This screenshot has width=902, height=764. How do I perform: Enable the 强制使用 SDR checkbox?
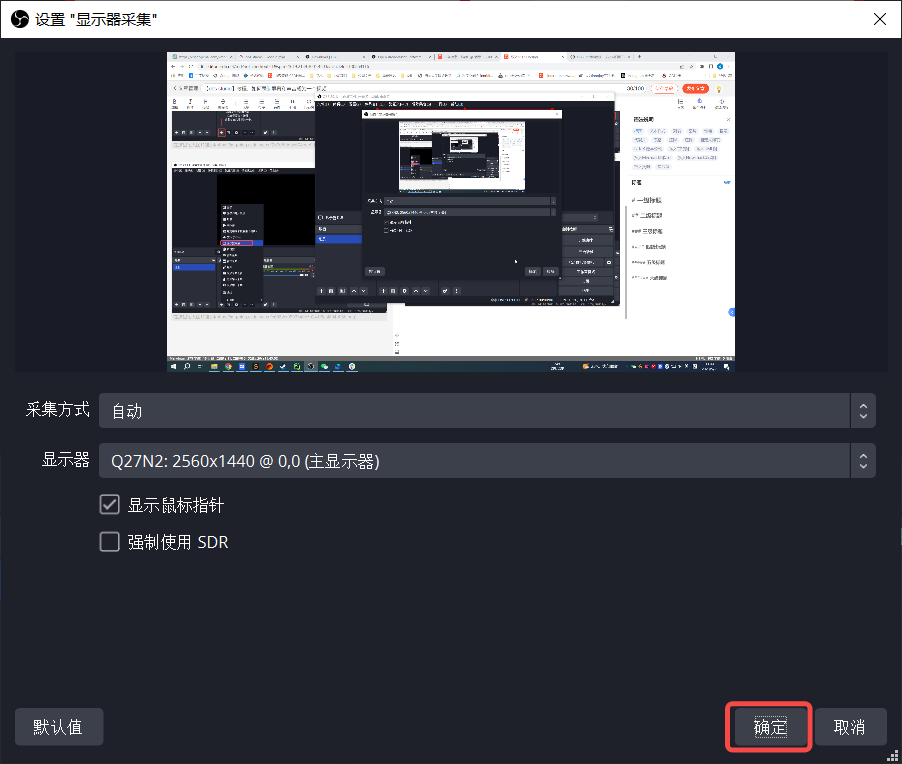pos(109,541)
